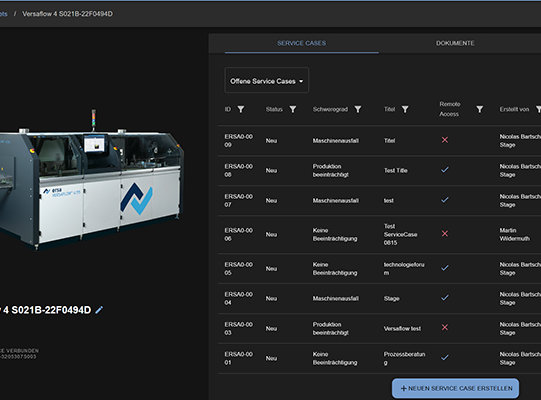
Task: Open service case ERSA0-0009
Action: pyautogui.click(x=238, y=140)
